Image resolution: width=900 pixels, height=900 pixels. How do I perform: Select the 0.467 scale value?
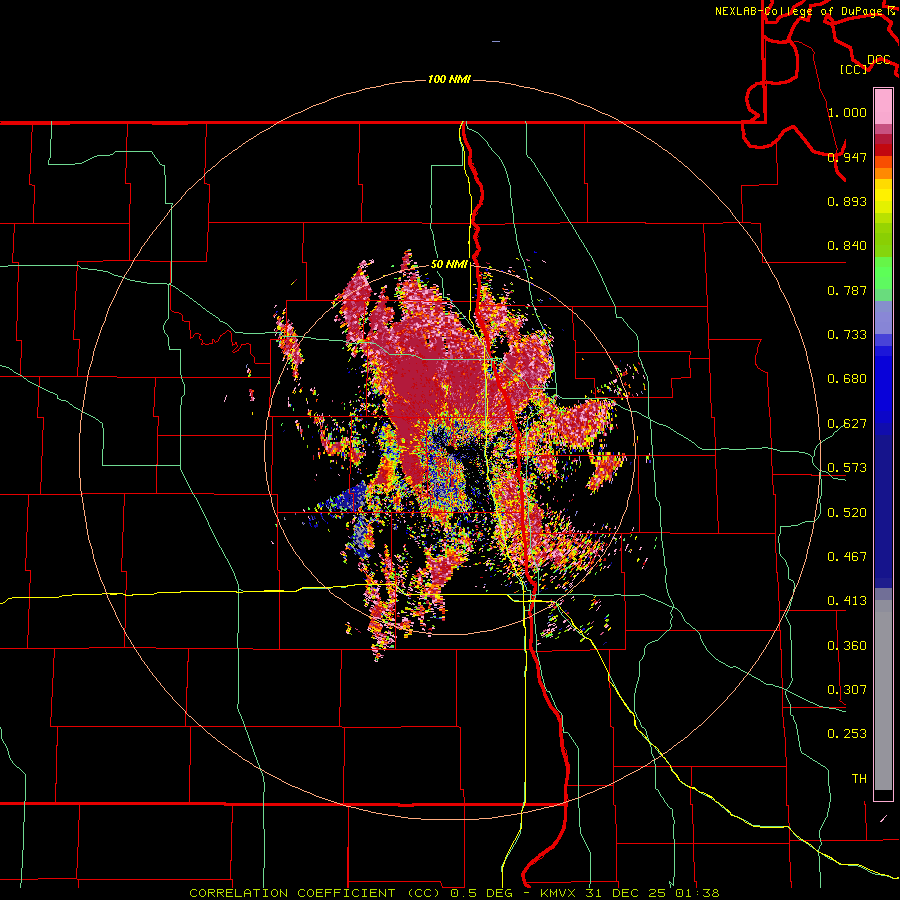click(x=847, y=557)
